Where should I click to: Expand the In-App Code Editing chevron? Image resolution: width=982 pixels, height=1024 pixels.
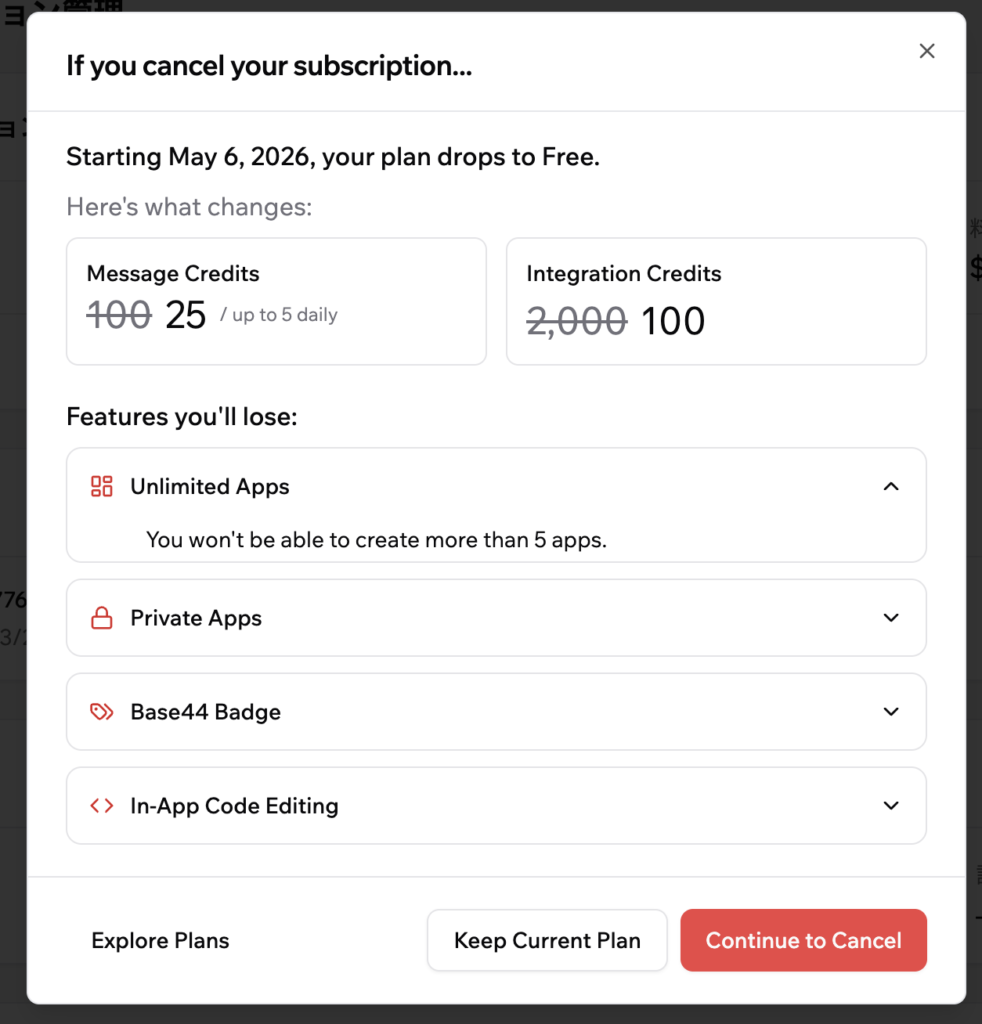click(x=891, y=806)
